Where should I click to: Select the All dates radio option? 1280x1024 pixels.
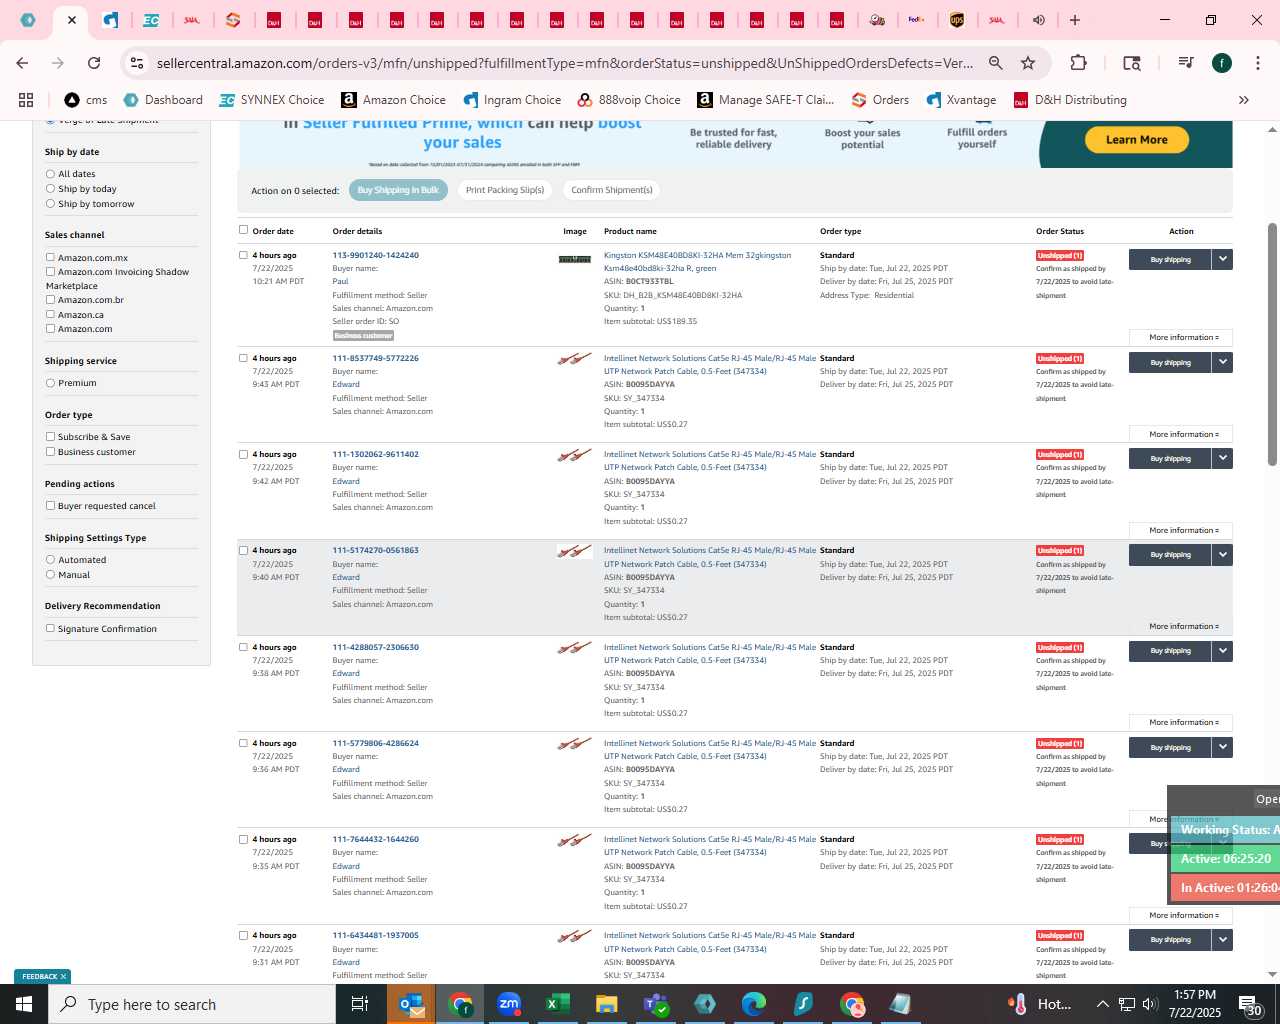50,174
